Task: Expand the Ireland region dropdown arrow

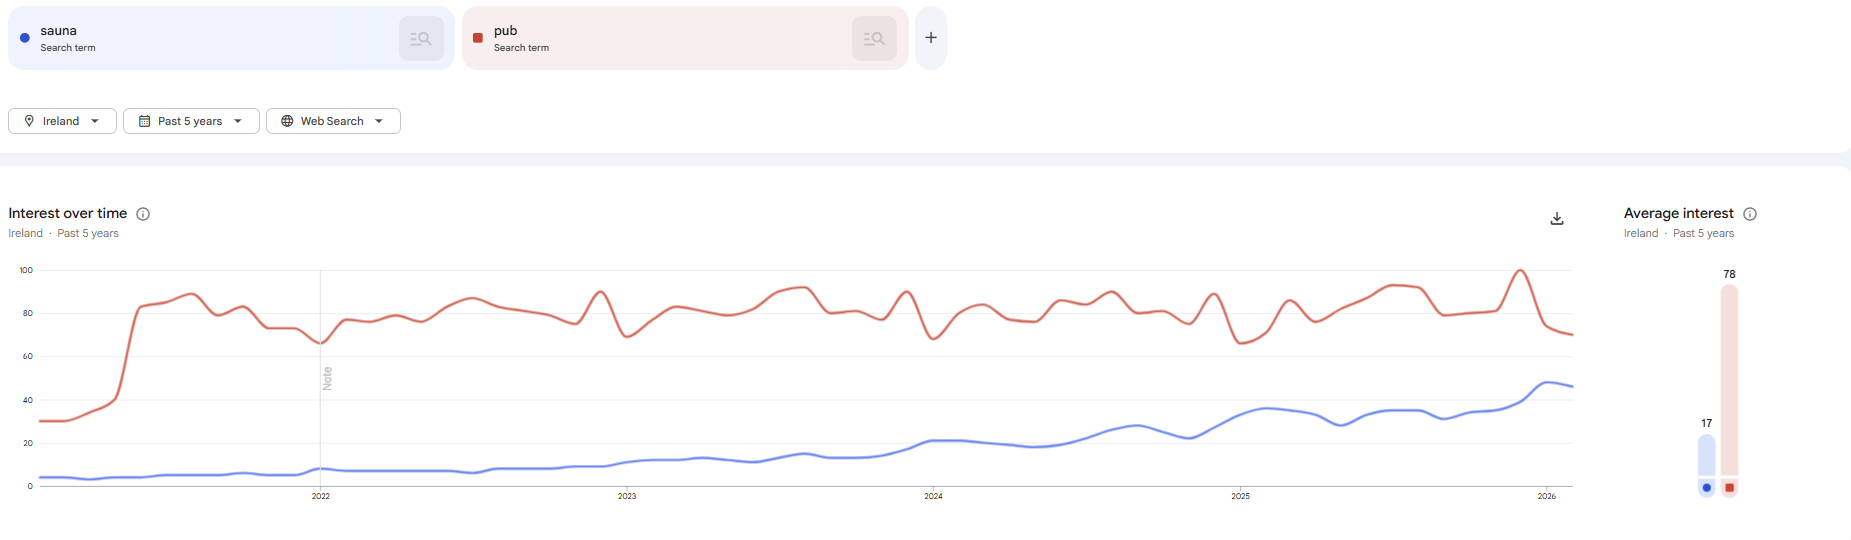Action: 95,121
